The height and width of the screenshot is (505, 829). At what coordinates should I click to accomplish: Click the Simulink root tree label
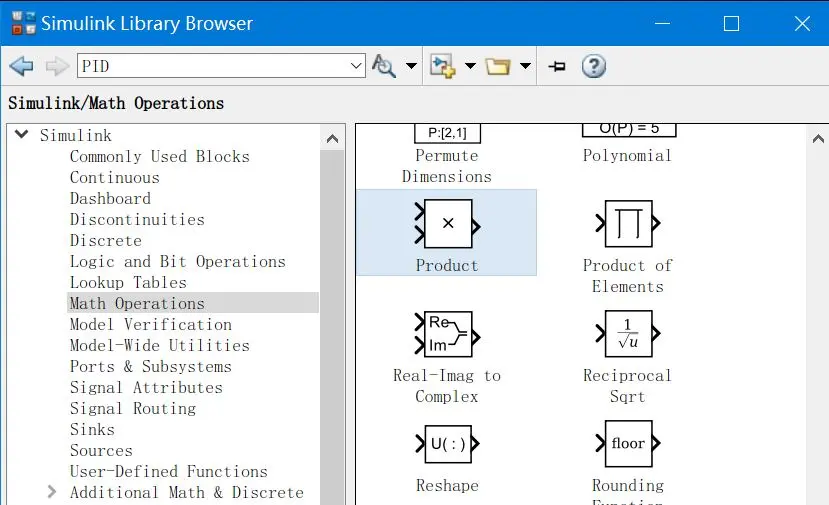76,135
